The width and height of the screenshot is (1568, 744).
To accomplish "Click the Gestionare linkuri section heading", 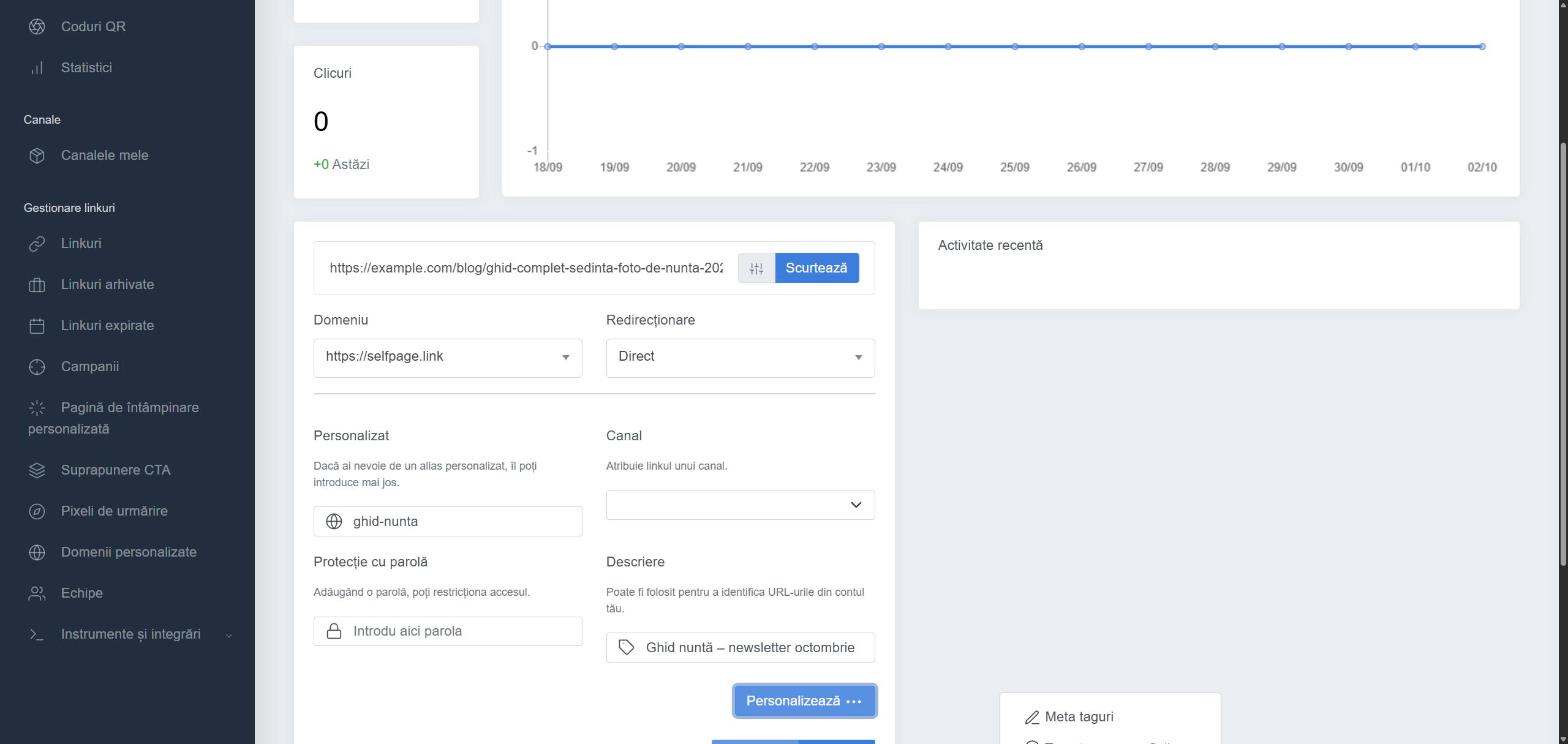I will [x=69, y=208].
